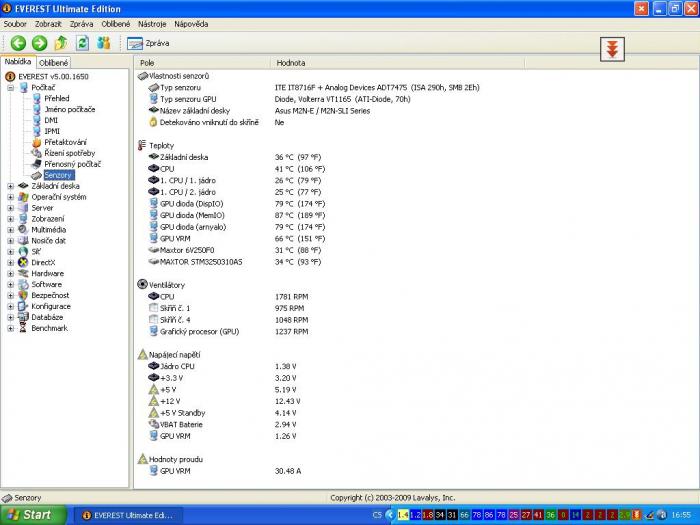The width and height of the screenshot is (700, 525).
Task: Go up one level with toolbar arrow
Action: (61, 43)
